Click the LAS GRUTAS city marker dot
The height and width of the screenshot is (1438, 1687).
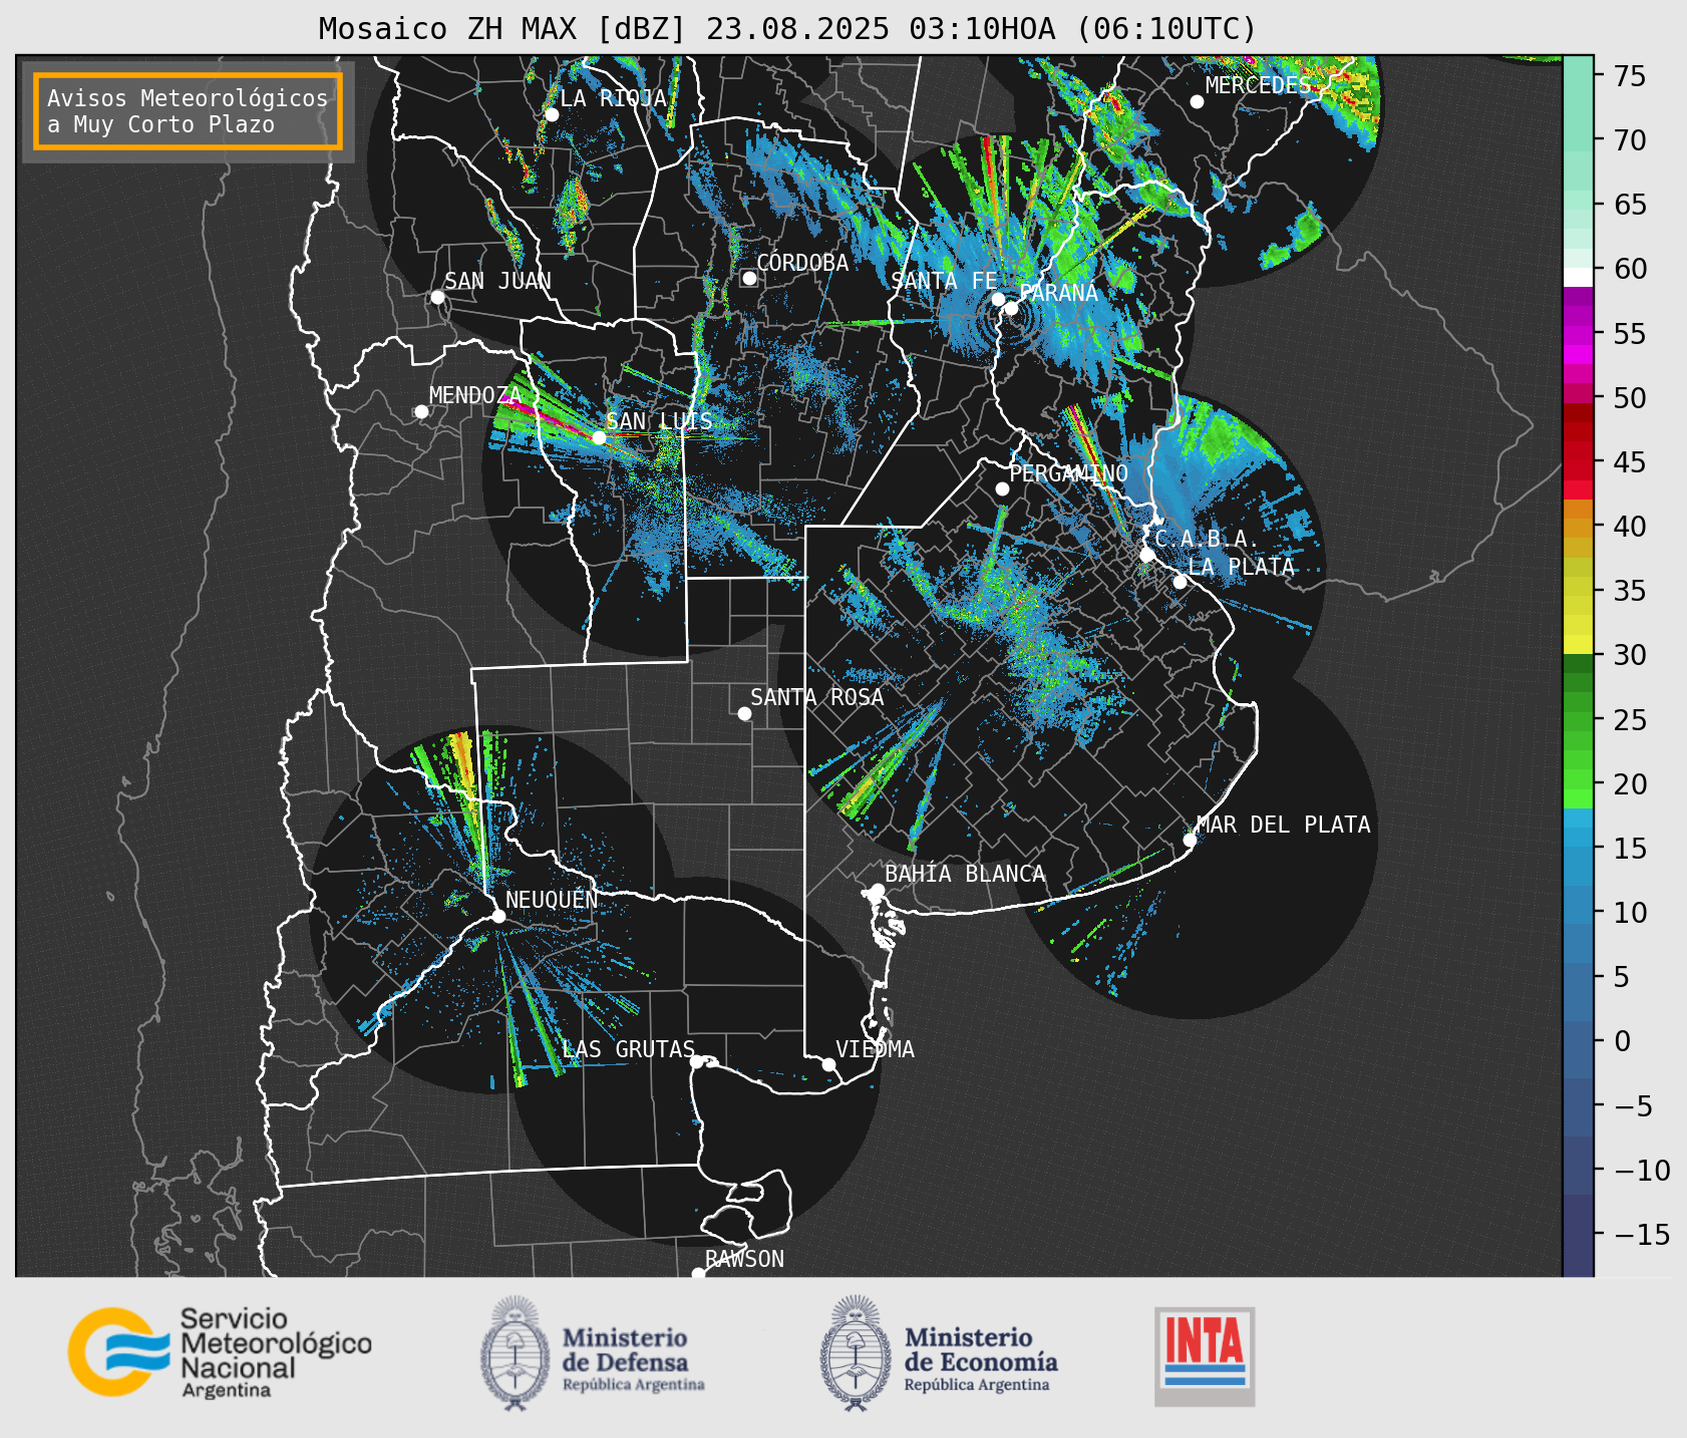697,1062
